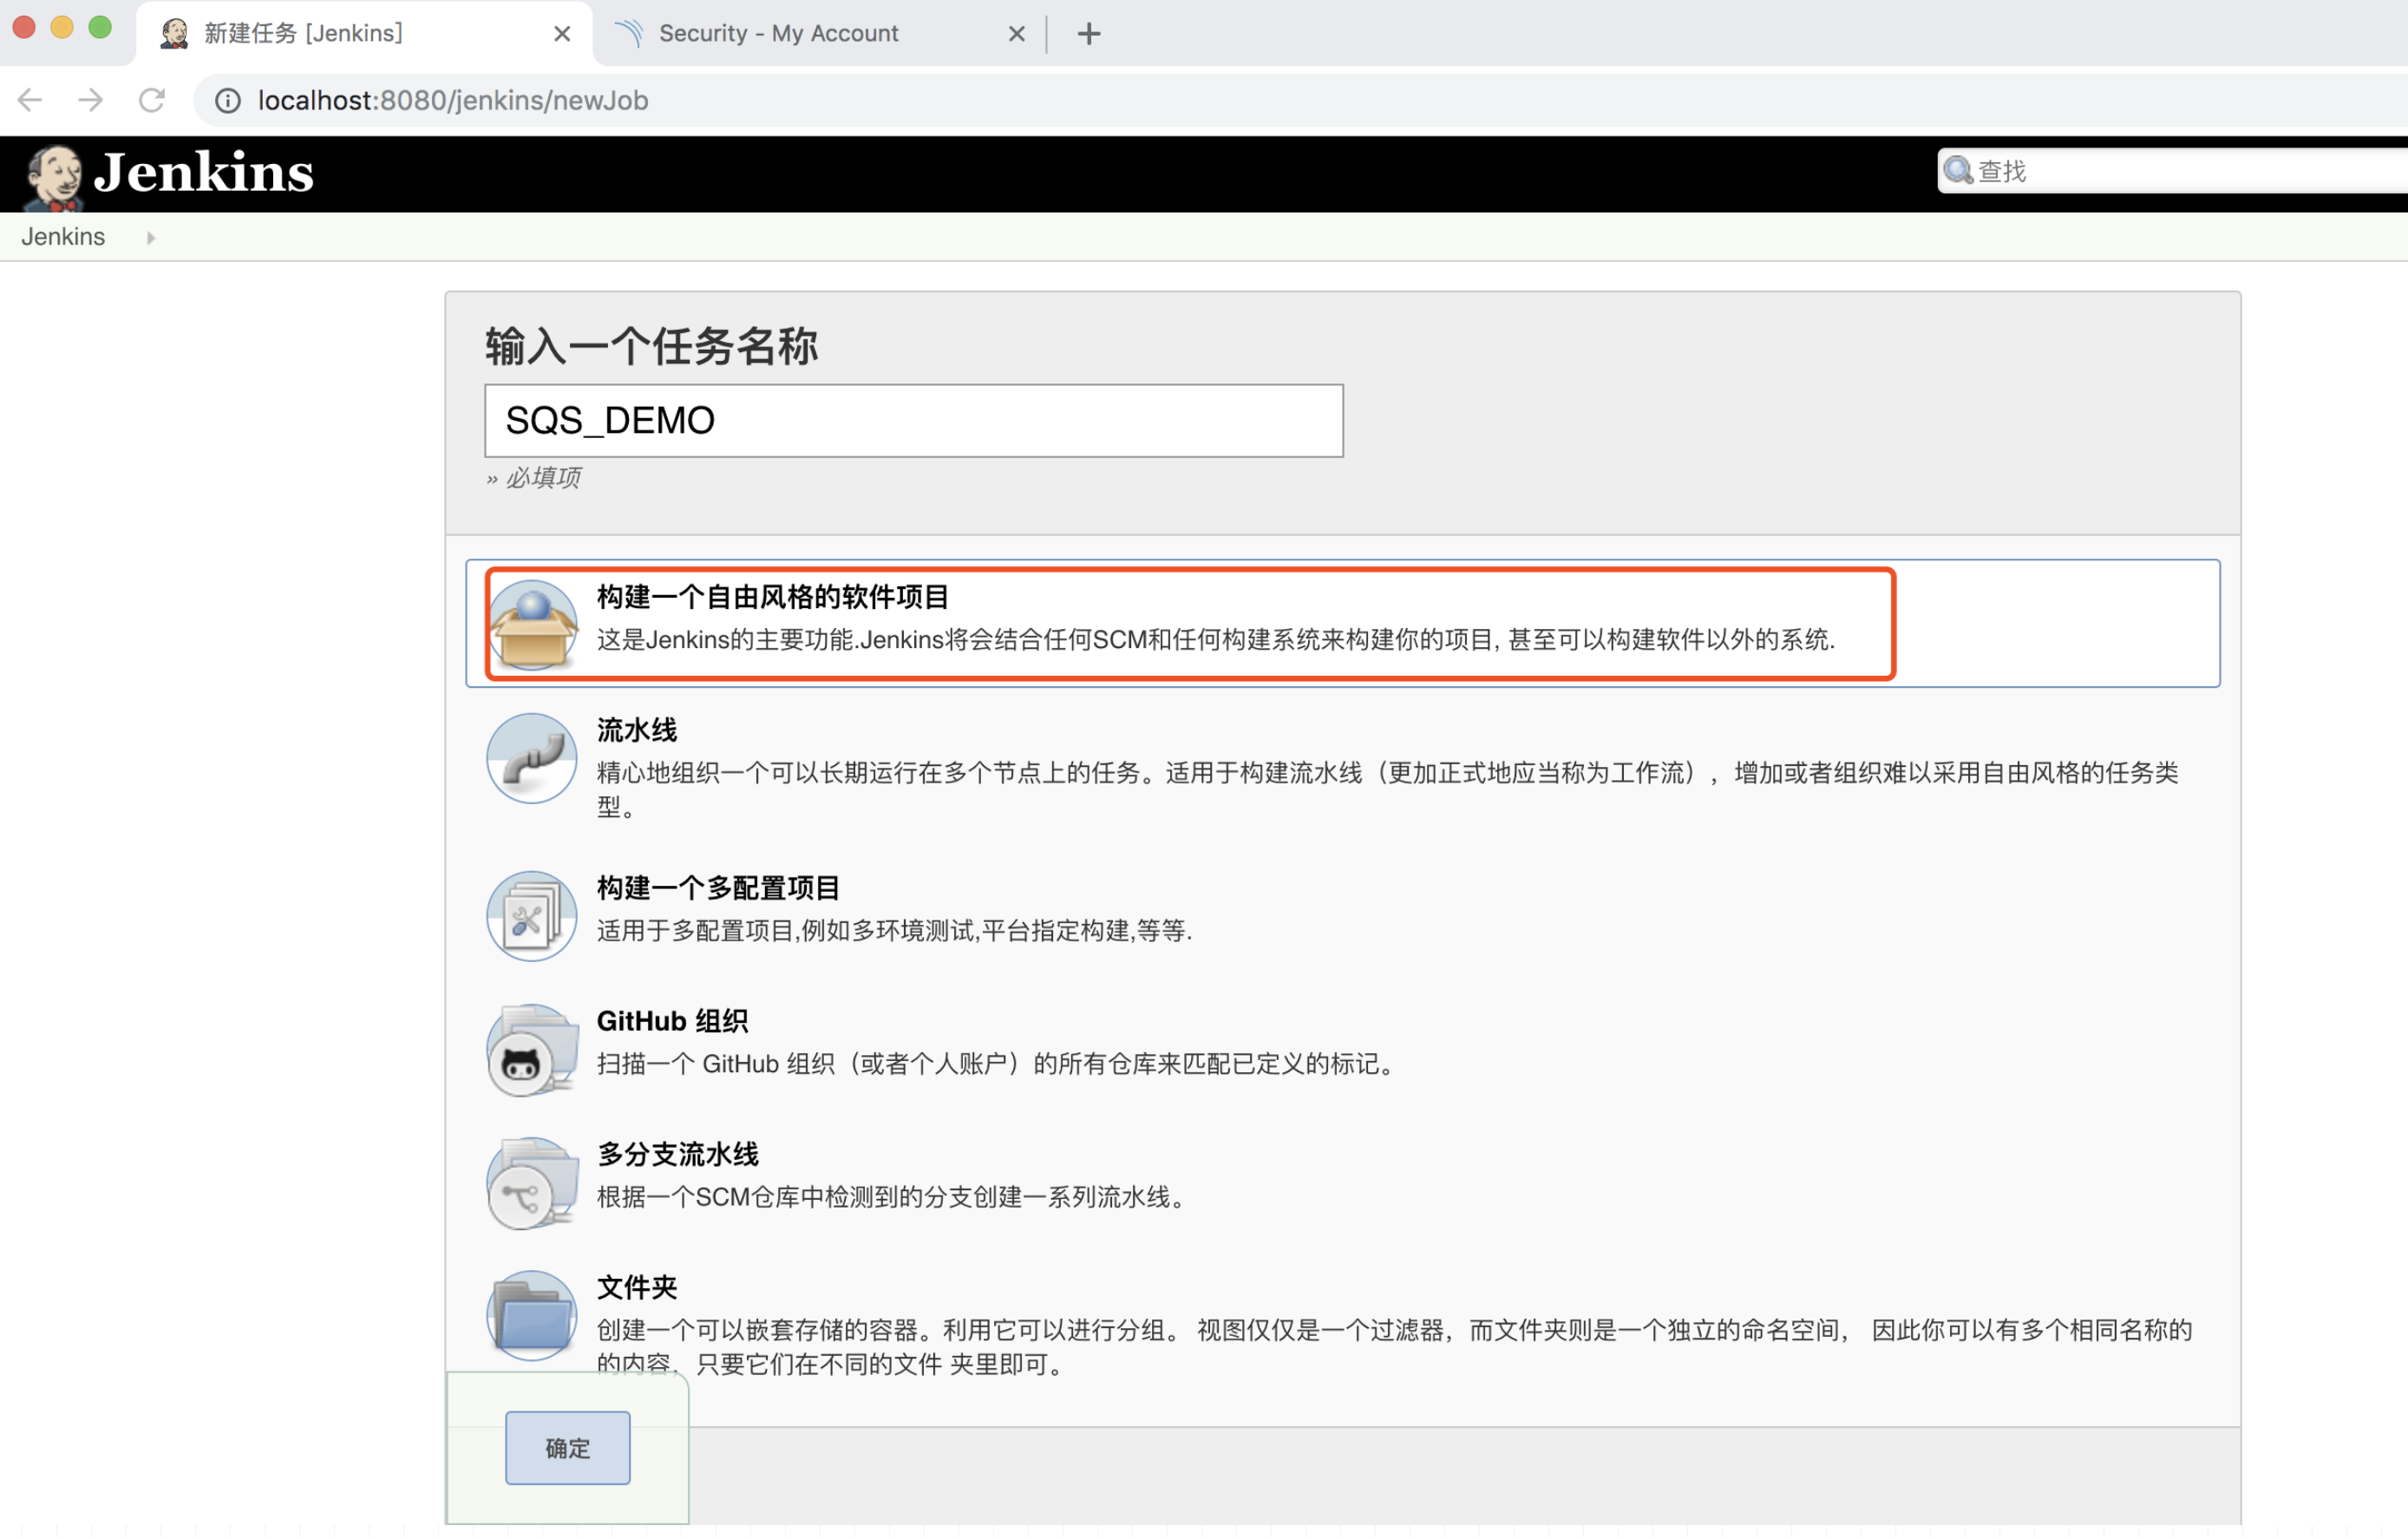Viewport: 2408px width, 1539px height.
Task: Close the 新建任务 [Jenkins] tab
Action: click(562, 34)
